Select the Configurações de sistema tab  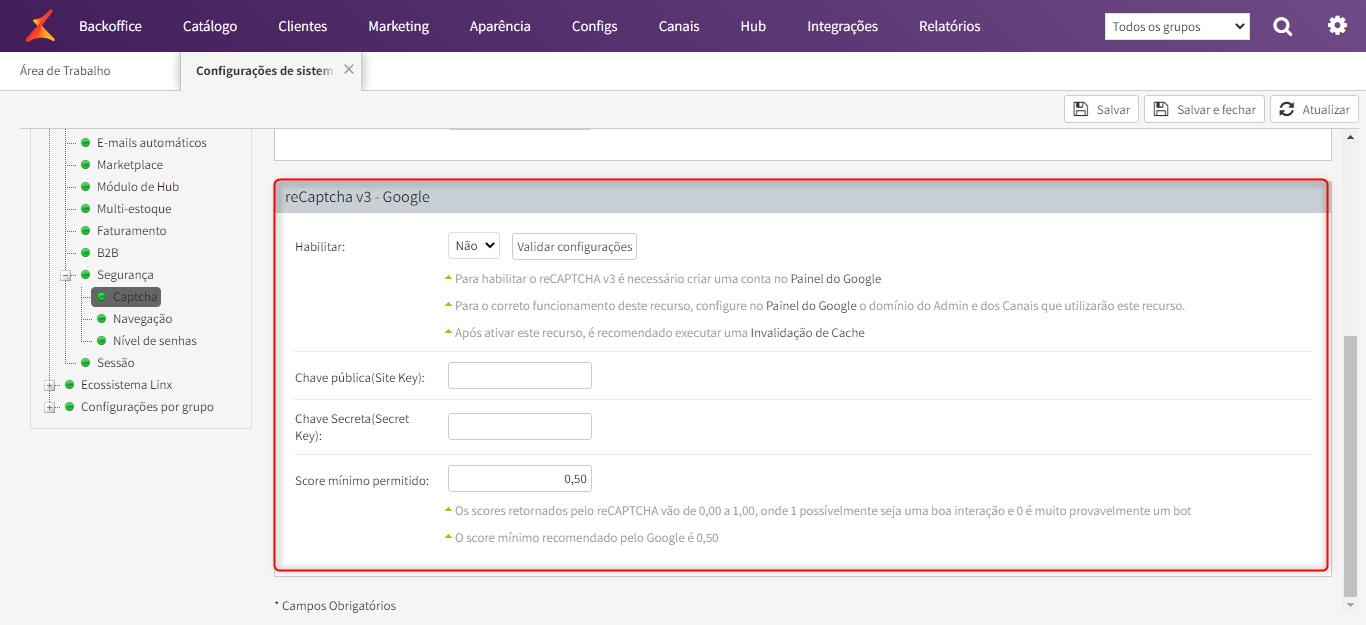(272, 71)
